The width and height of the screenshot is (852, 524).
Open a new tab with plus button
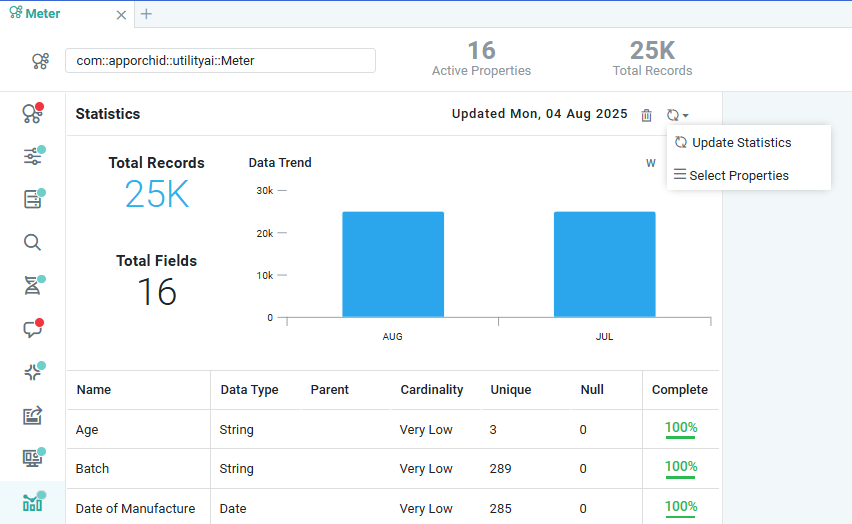click(x=146, y=14)
